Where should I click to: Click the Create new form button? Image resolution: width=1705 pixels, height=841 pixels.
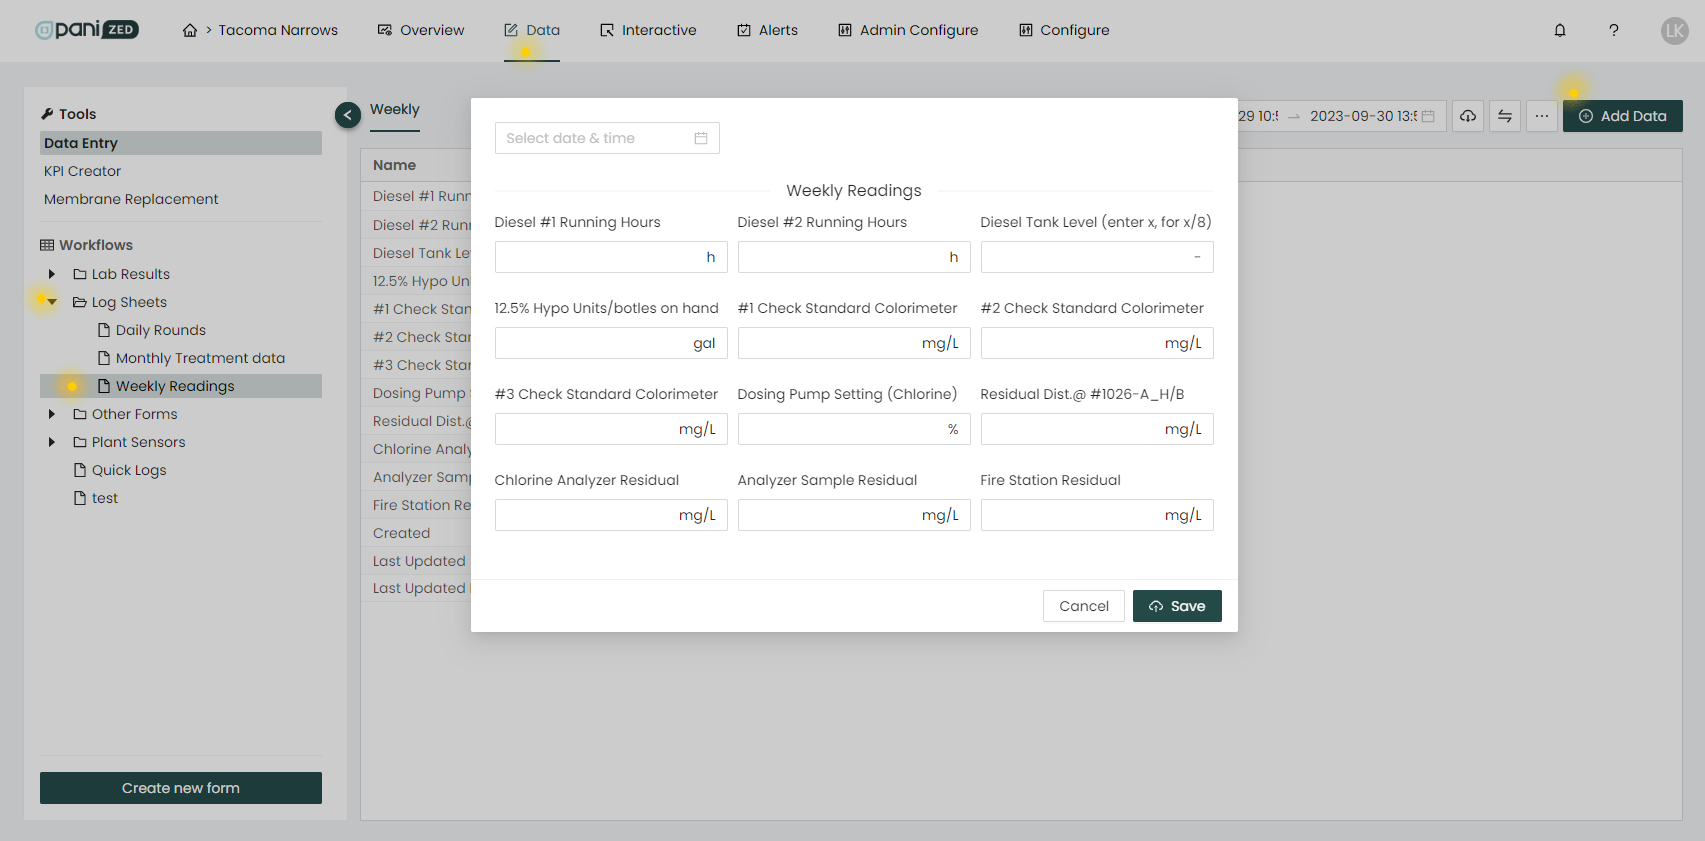pyautogui.click(x=181, y=788)
